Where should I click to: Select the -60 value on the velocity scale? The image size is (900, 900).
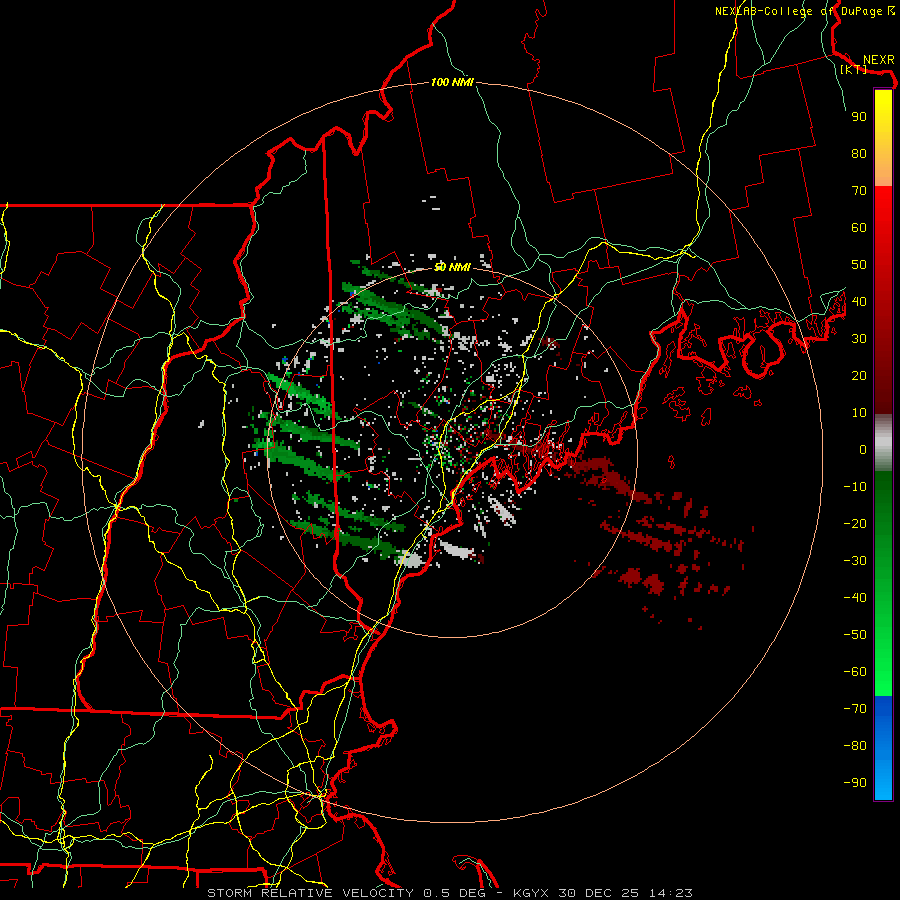855,672
